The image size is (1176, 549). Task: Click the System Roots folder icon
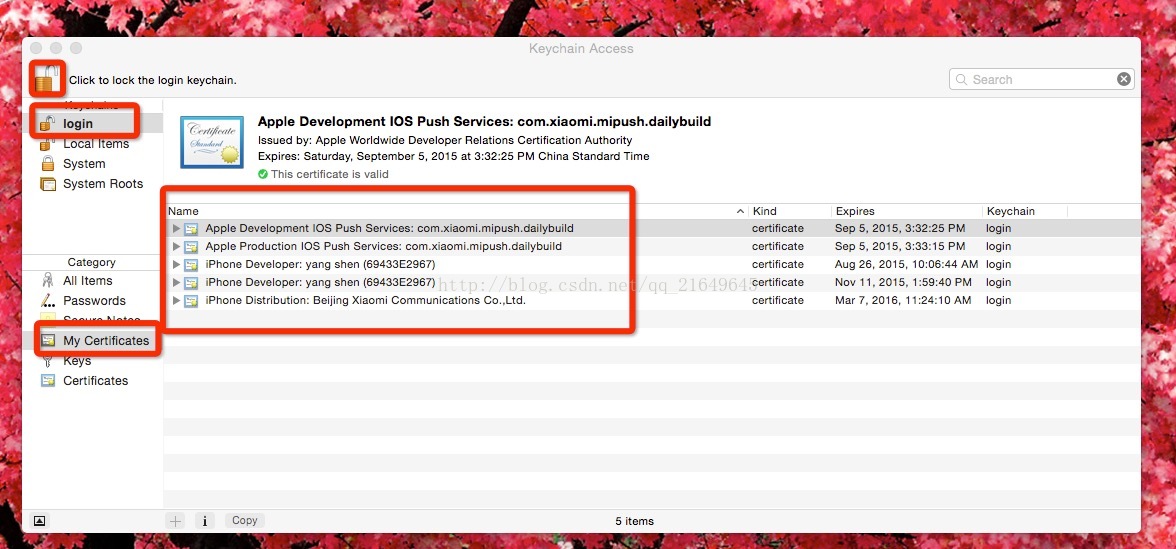point(48,184)
